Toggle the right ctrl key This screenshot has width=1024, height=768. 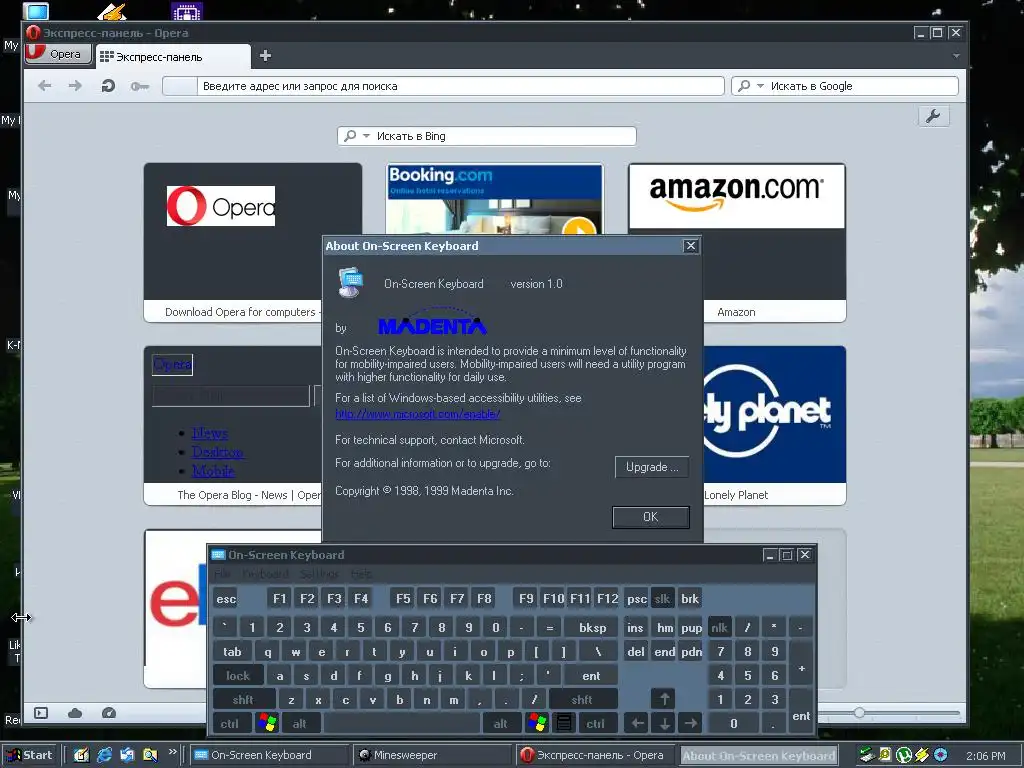click(596, 723)
